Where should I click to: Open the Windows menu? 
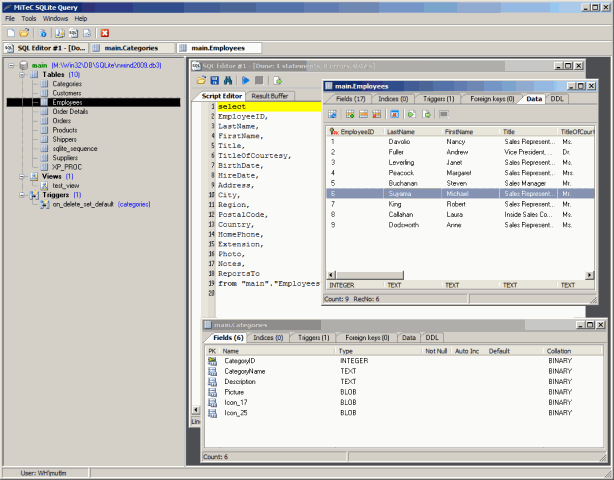[55, 18]
